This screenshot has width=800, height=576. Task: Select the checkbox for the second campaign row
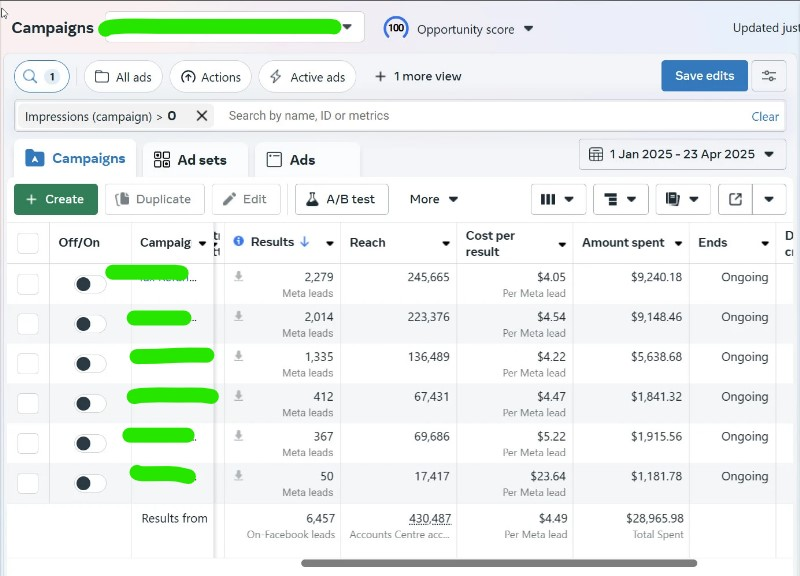[x=27, y=323]
